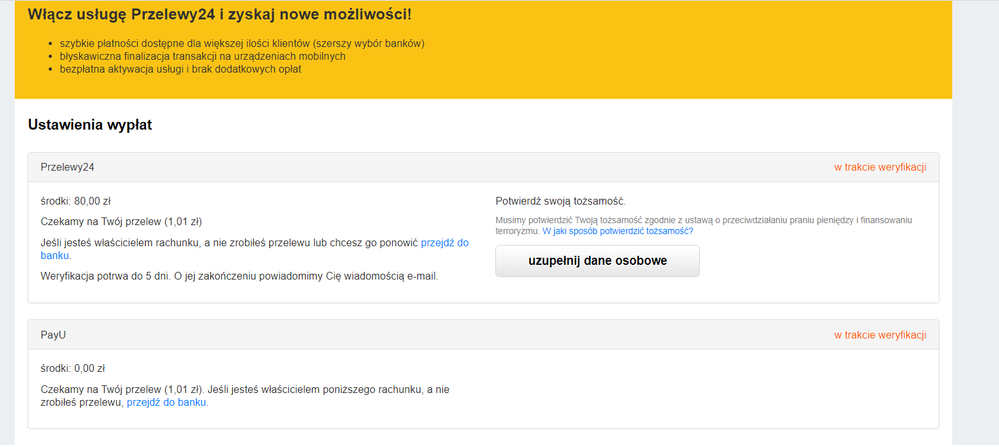Click PayU 'w trakcie weryfikacji' status
999x447 pixels.
[x=880, y=334]
